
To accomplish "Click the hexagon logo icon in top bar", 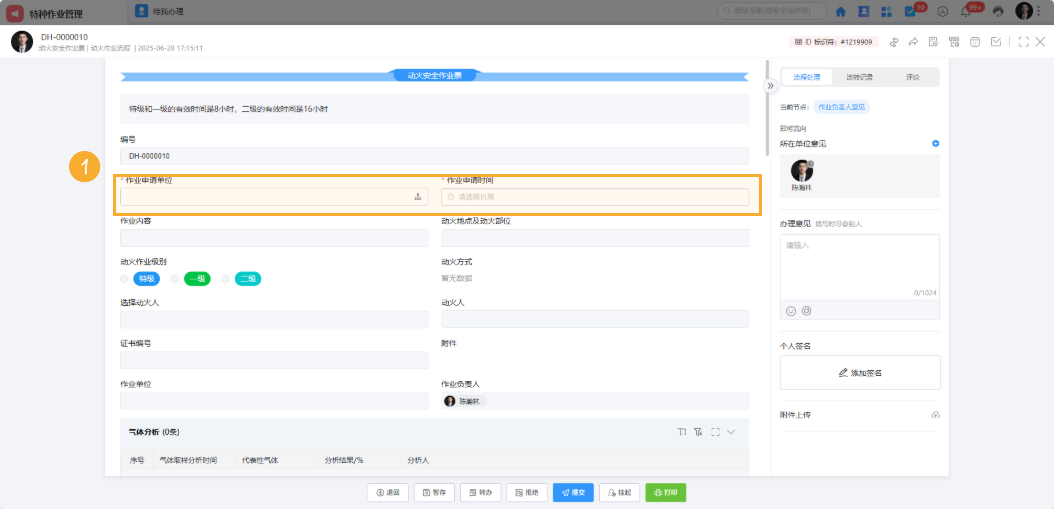I will pos(943,11).
